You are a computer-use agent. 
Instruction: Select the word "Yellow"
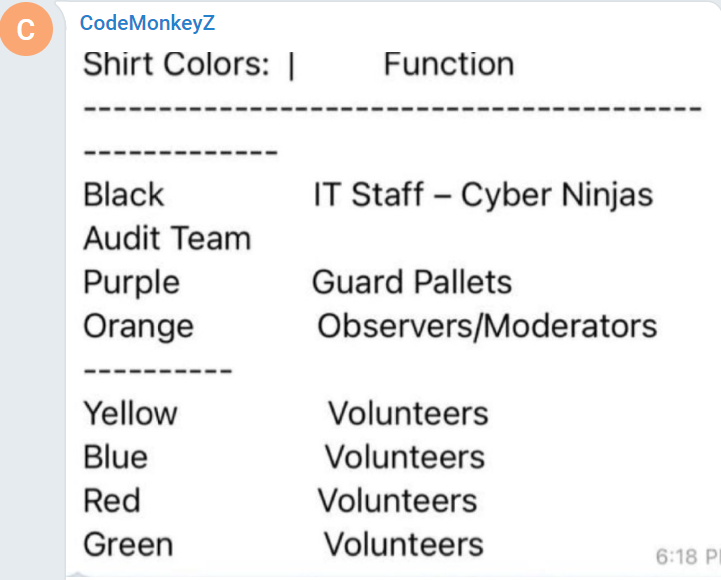130,413
